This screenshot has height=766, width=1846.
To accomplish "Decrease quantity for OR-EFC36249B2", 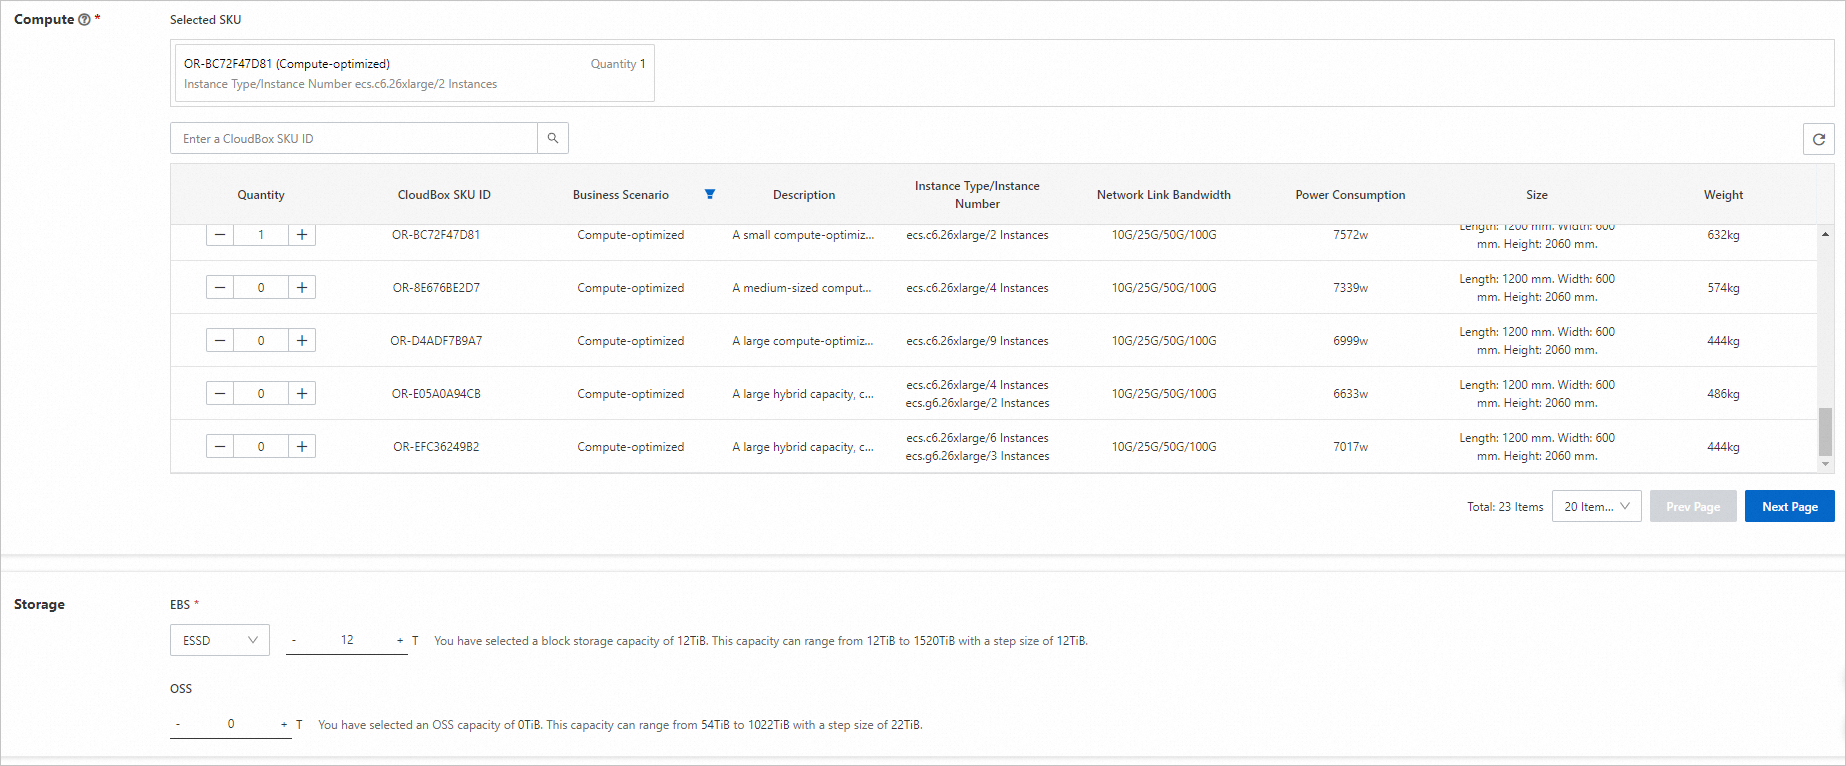I will pos(220,447).
